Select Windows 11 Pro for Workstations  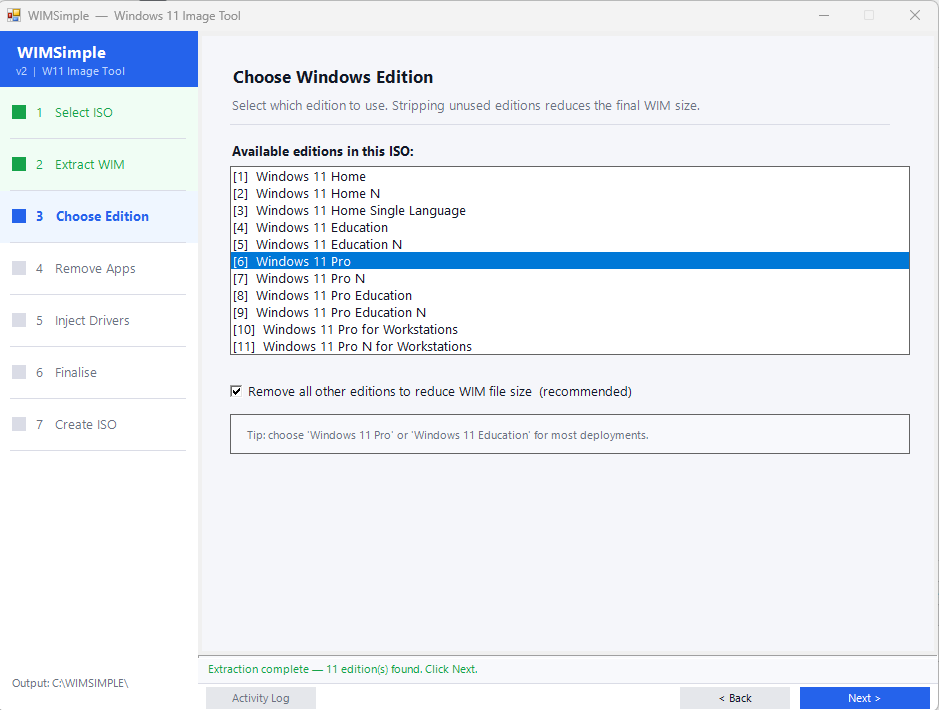(x=360, y=330)
